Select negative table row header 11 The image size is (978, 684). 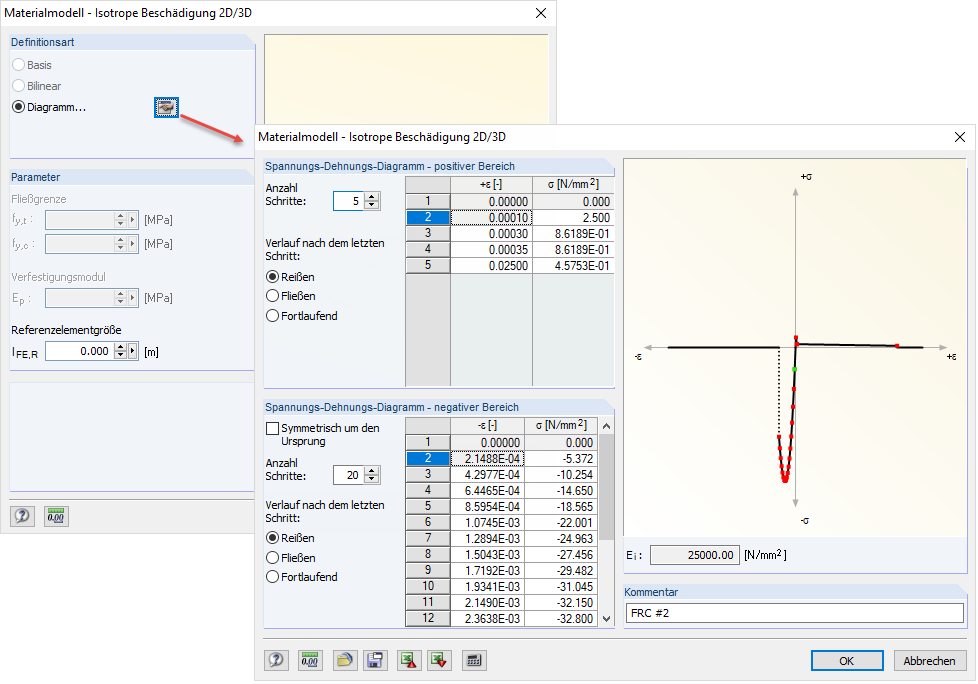click(x=428, y=602)
